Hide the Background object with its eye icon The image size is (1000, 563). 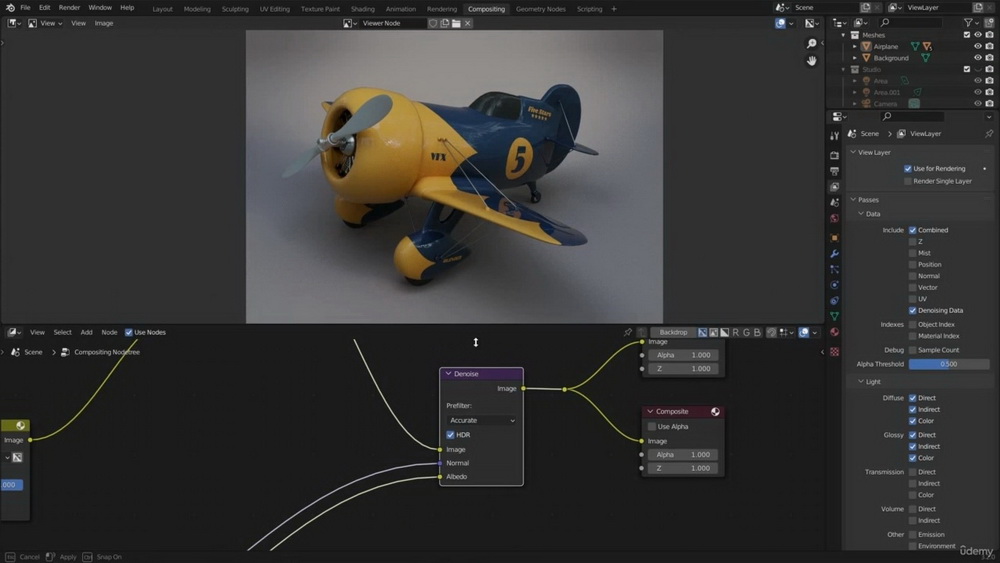point(978,58)
